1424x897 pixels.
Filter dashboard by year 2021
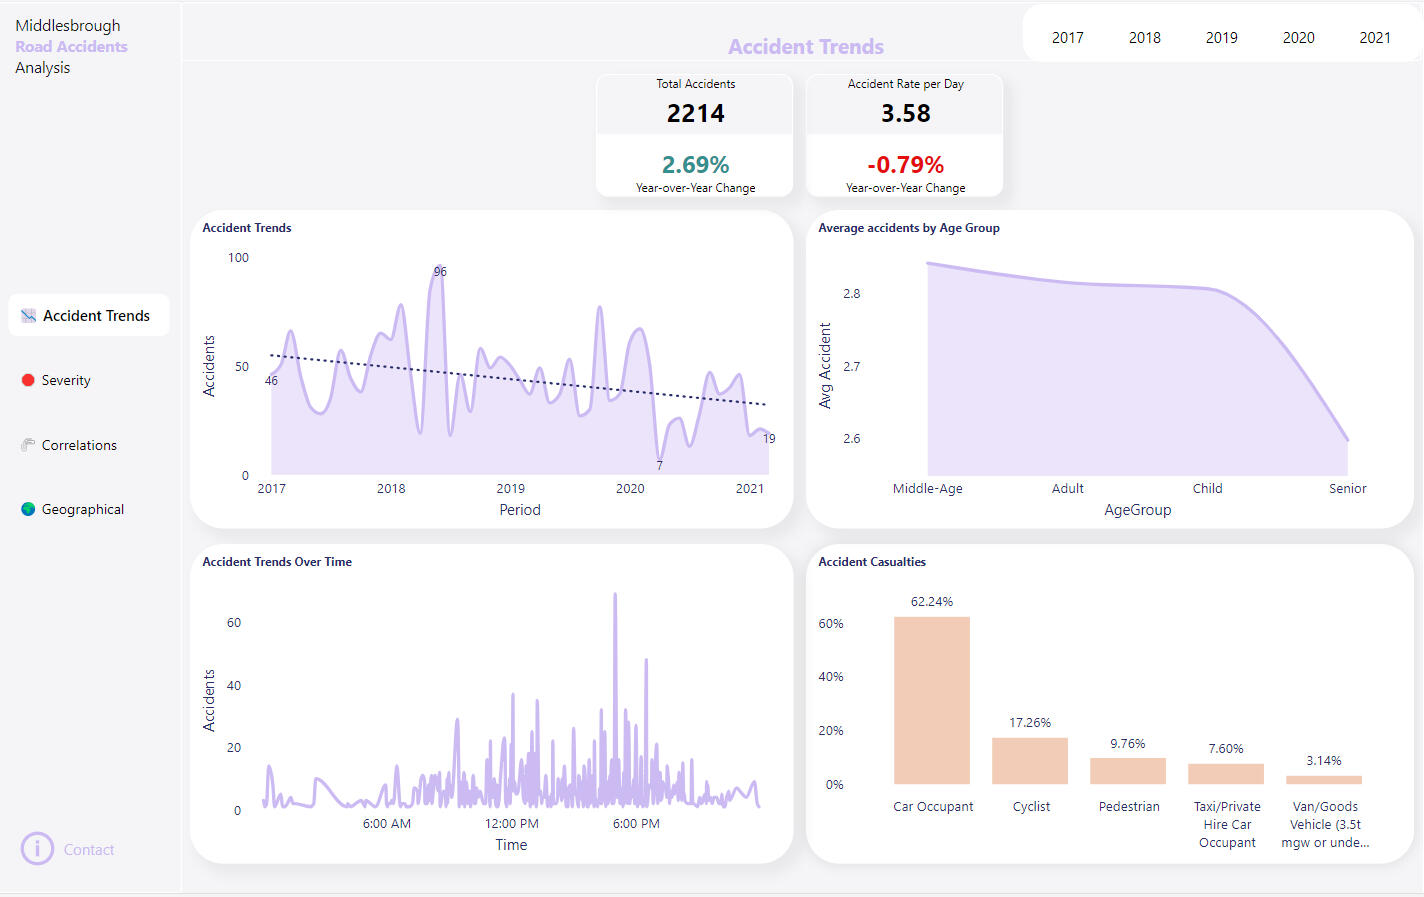point(1375,38)
